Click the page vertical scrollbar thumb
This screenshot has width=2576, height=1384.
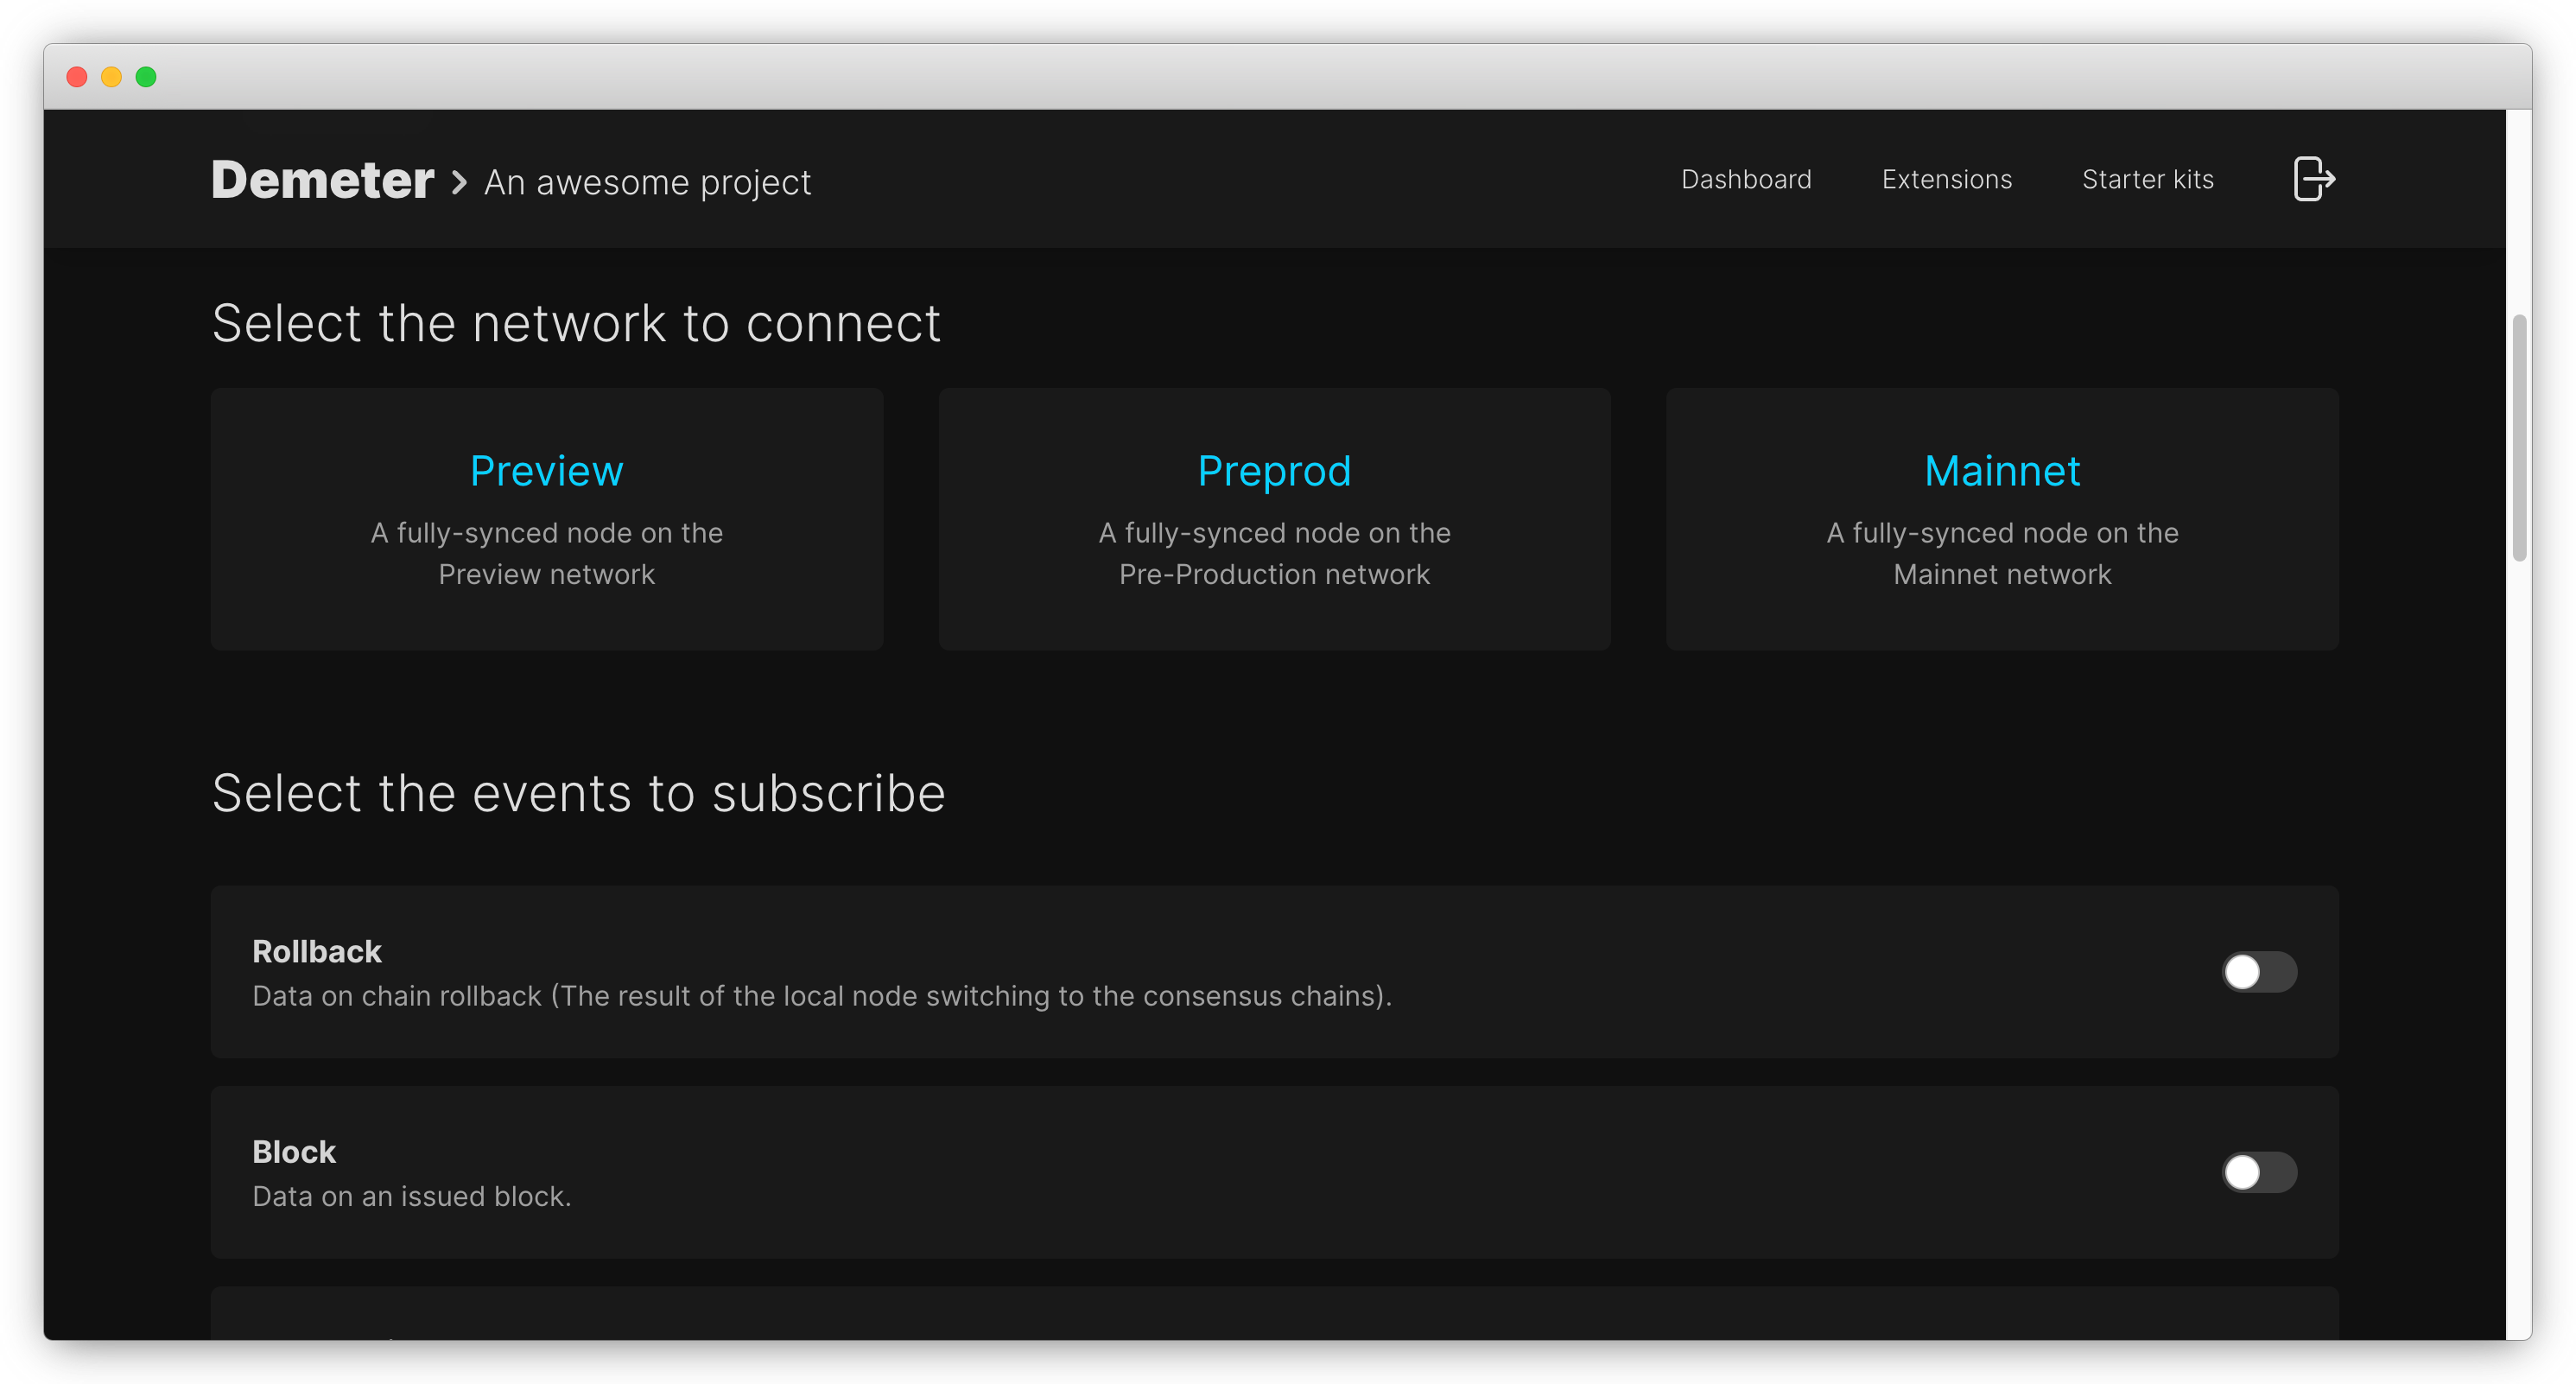(2519, 438)
